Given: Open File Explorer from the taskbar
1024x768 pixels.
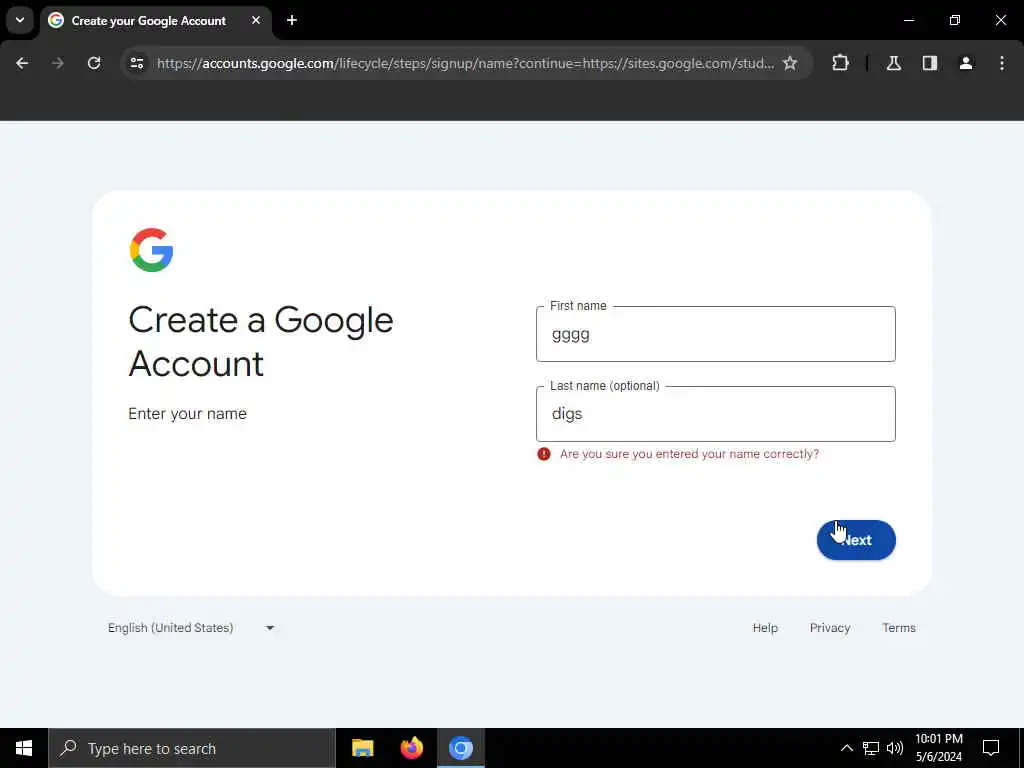Looking at the screenshot, I should pyautogui.click(x=362, y=748).
